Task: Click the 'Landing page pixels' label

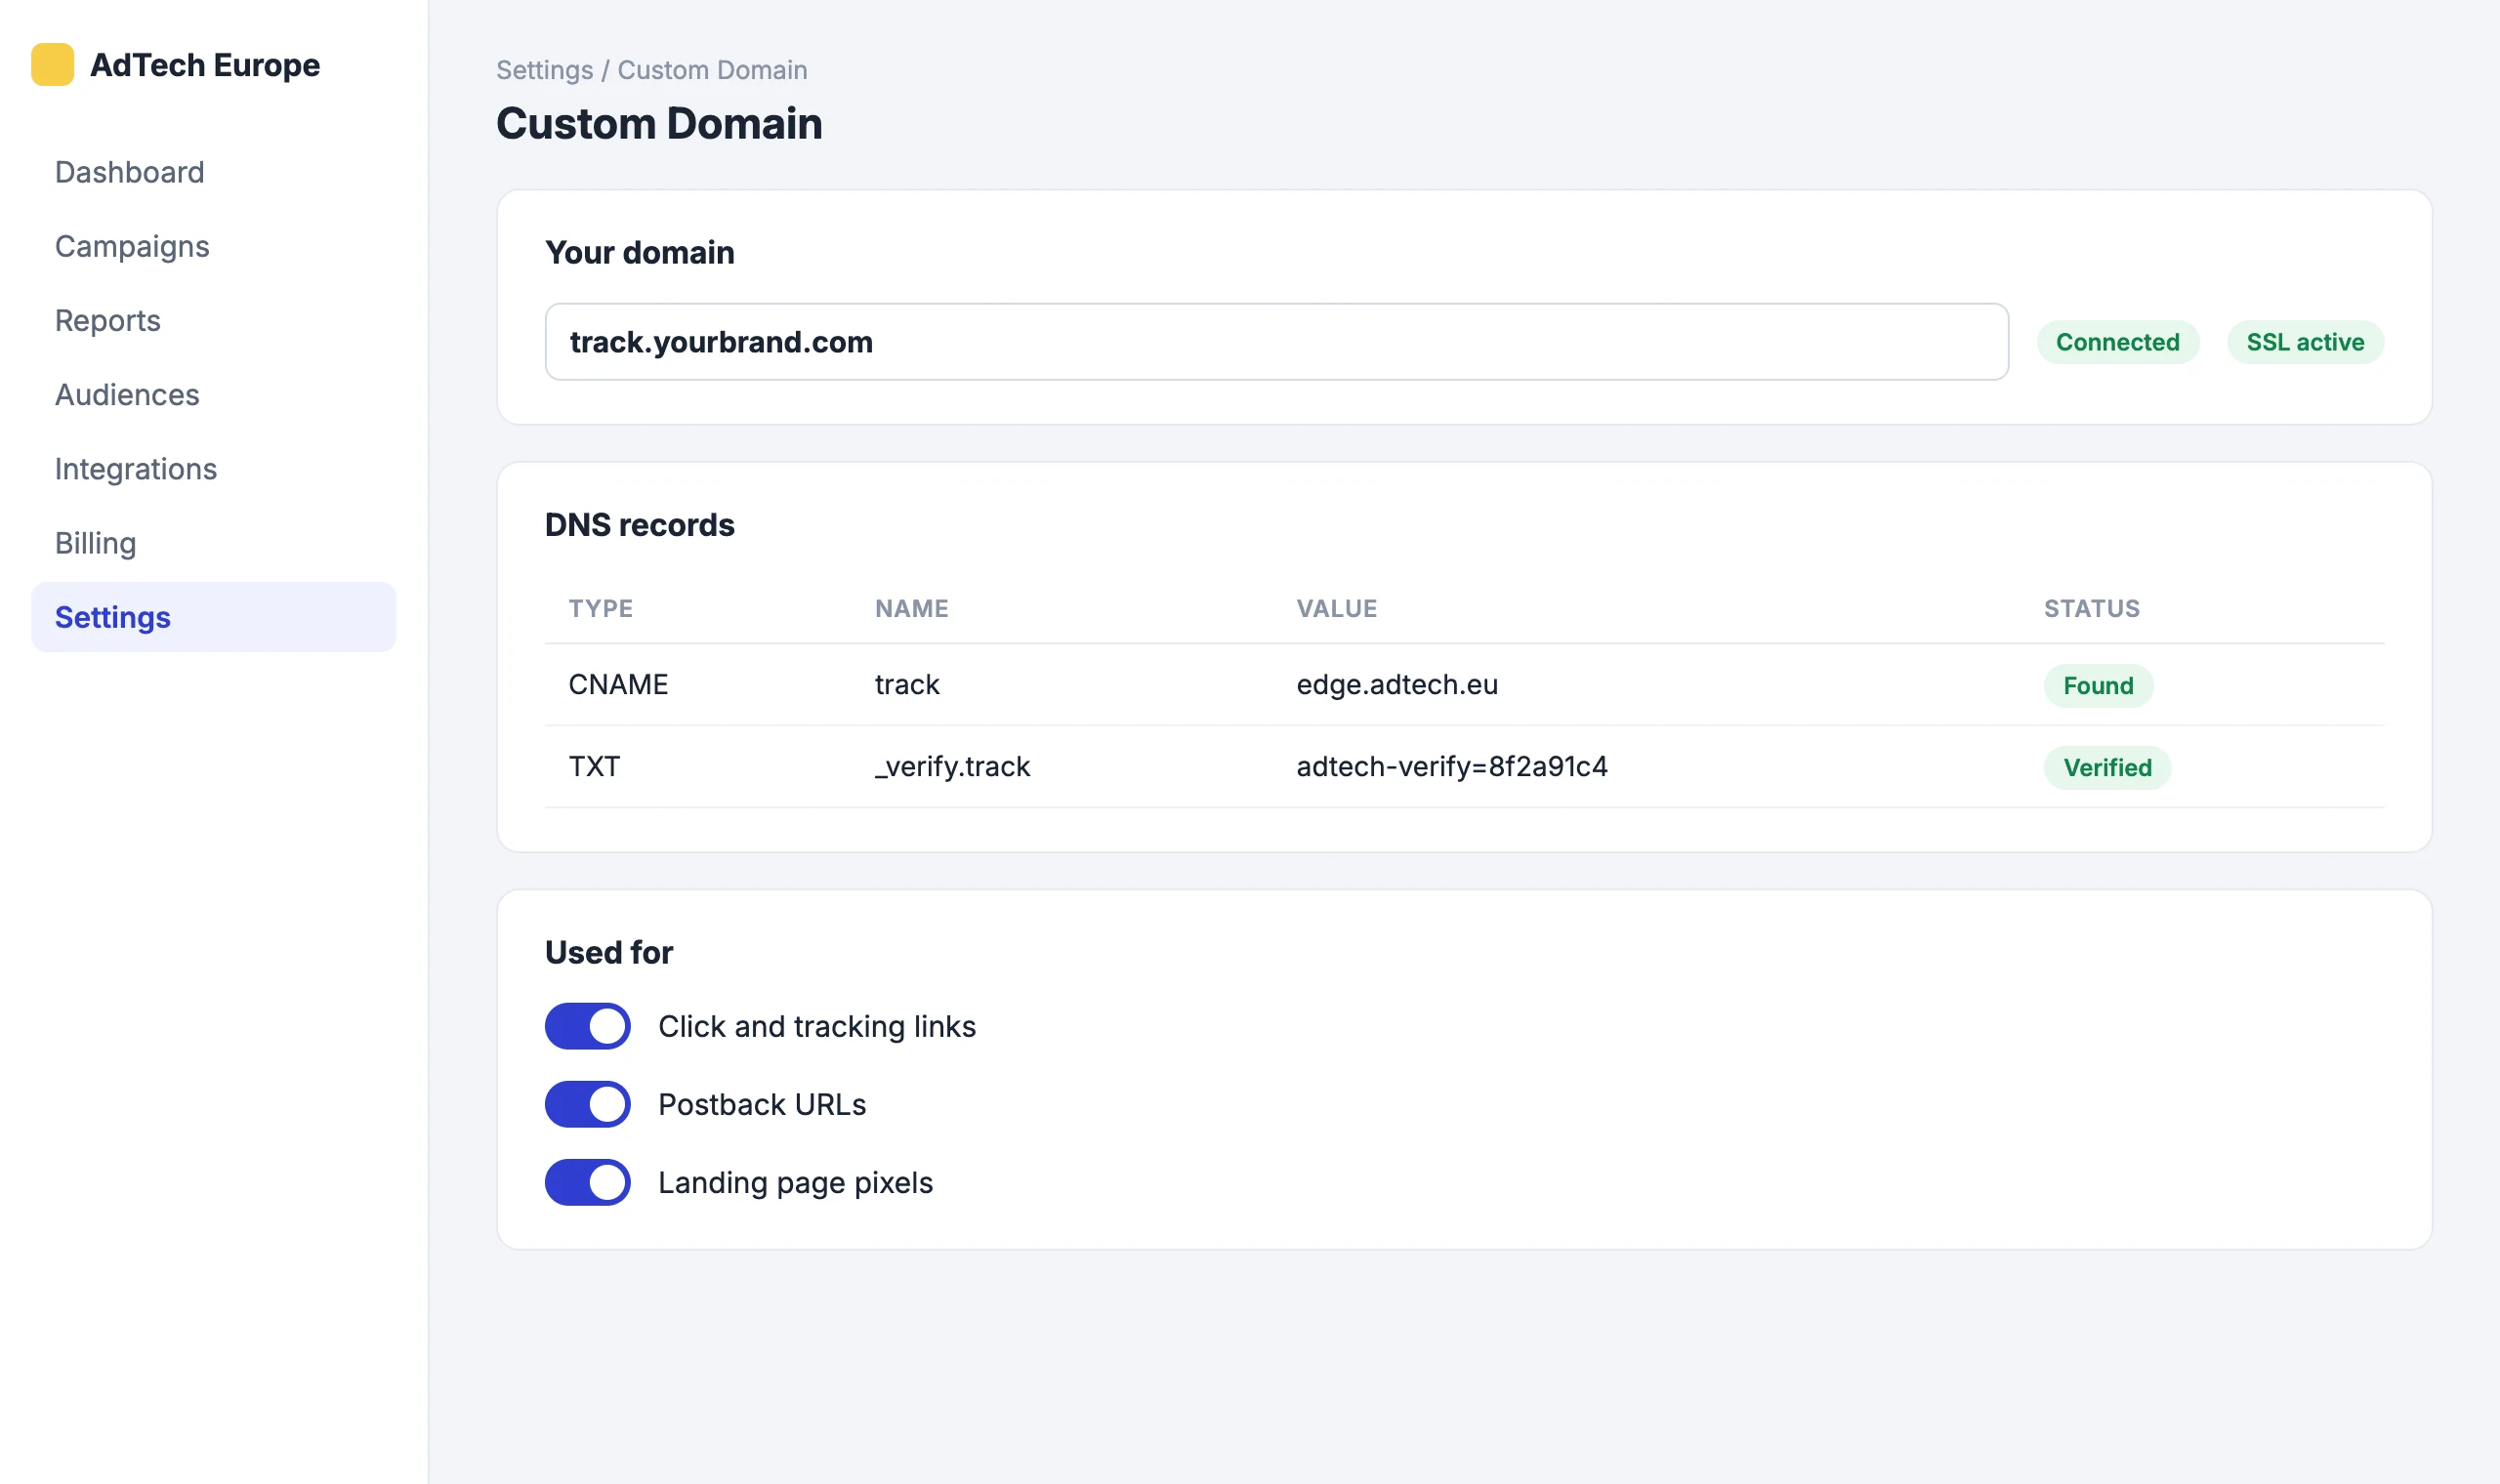Action: click(x=795, y=1183)
